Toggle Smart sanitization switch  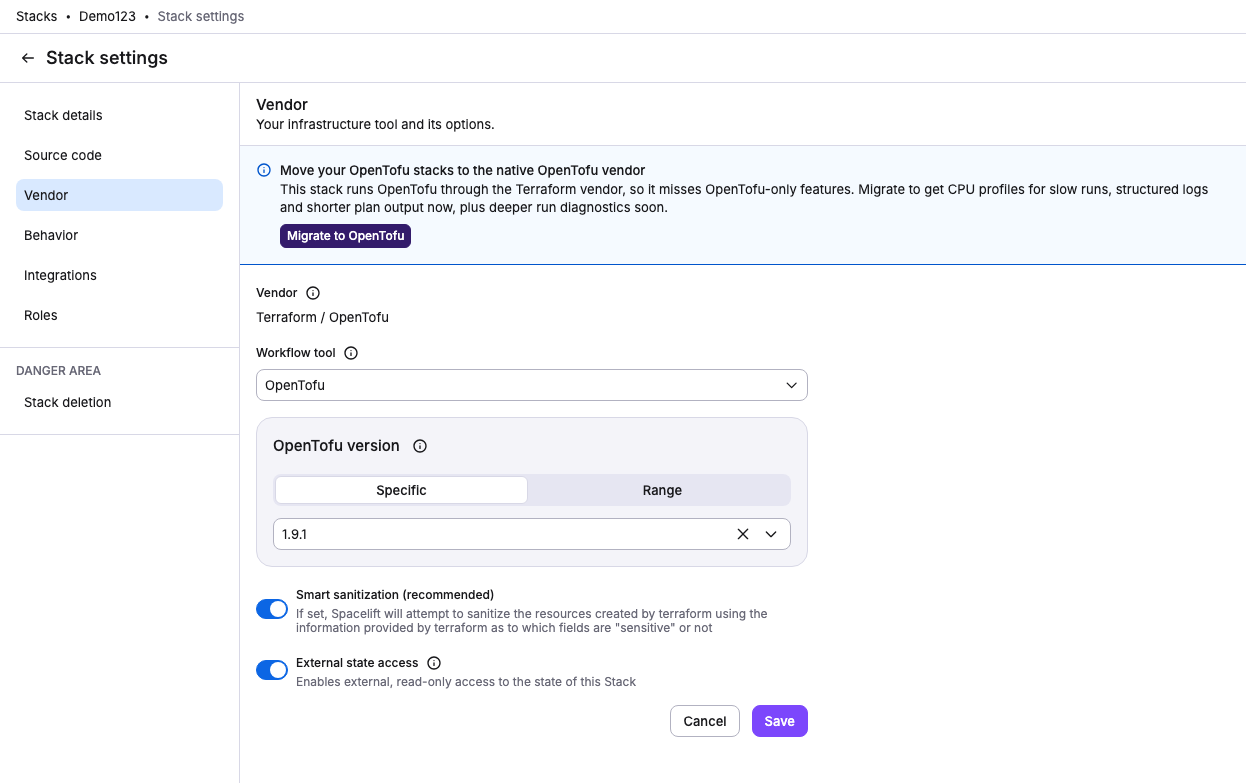(x=272, y=609)
